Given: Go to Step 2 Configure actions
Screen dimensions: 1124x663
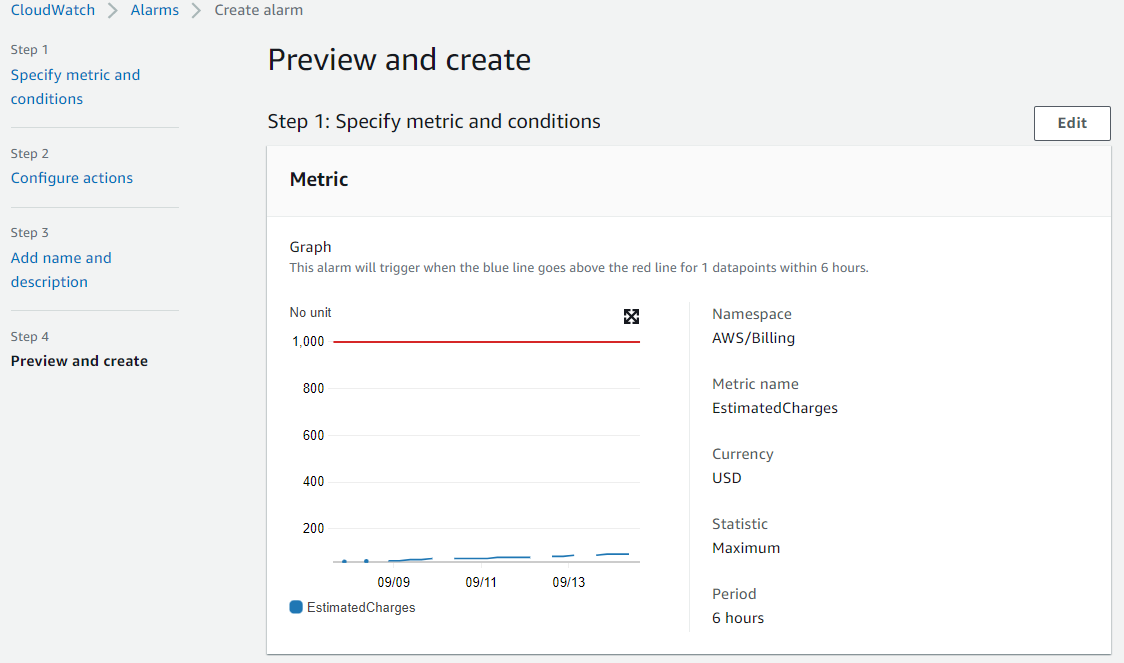Looking at the screenshot, I should pos(71,177).
